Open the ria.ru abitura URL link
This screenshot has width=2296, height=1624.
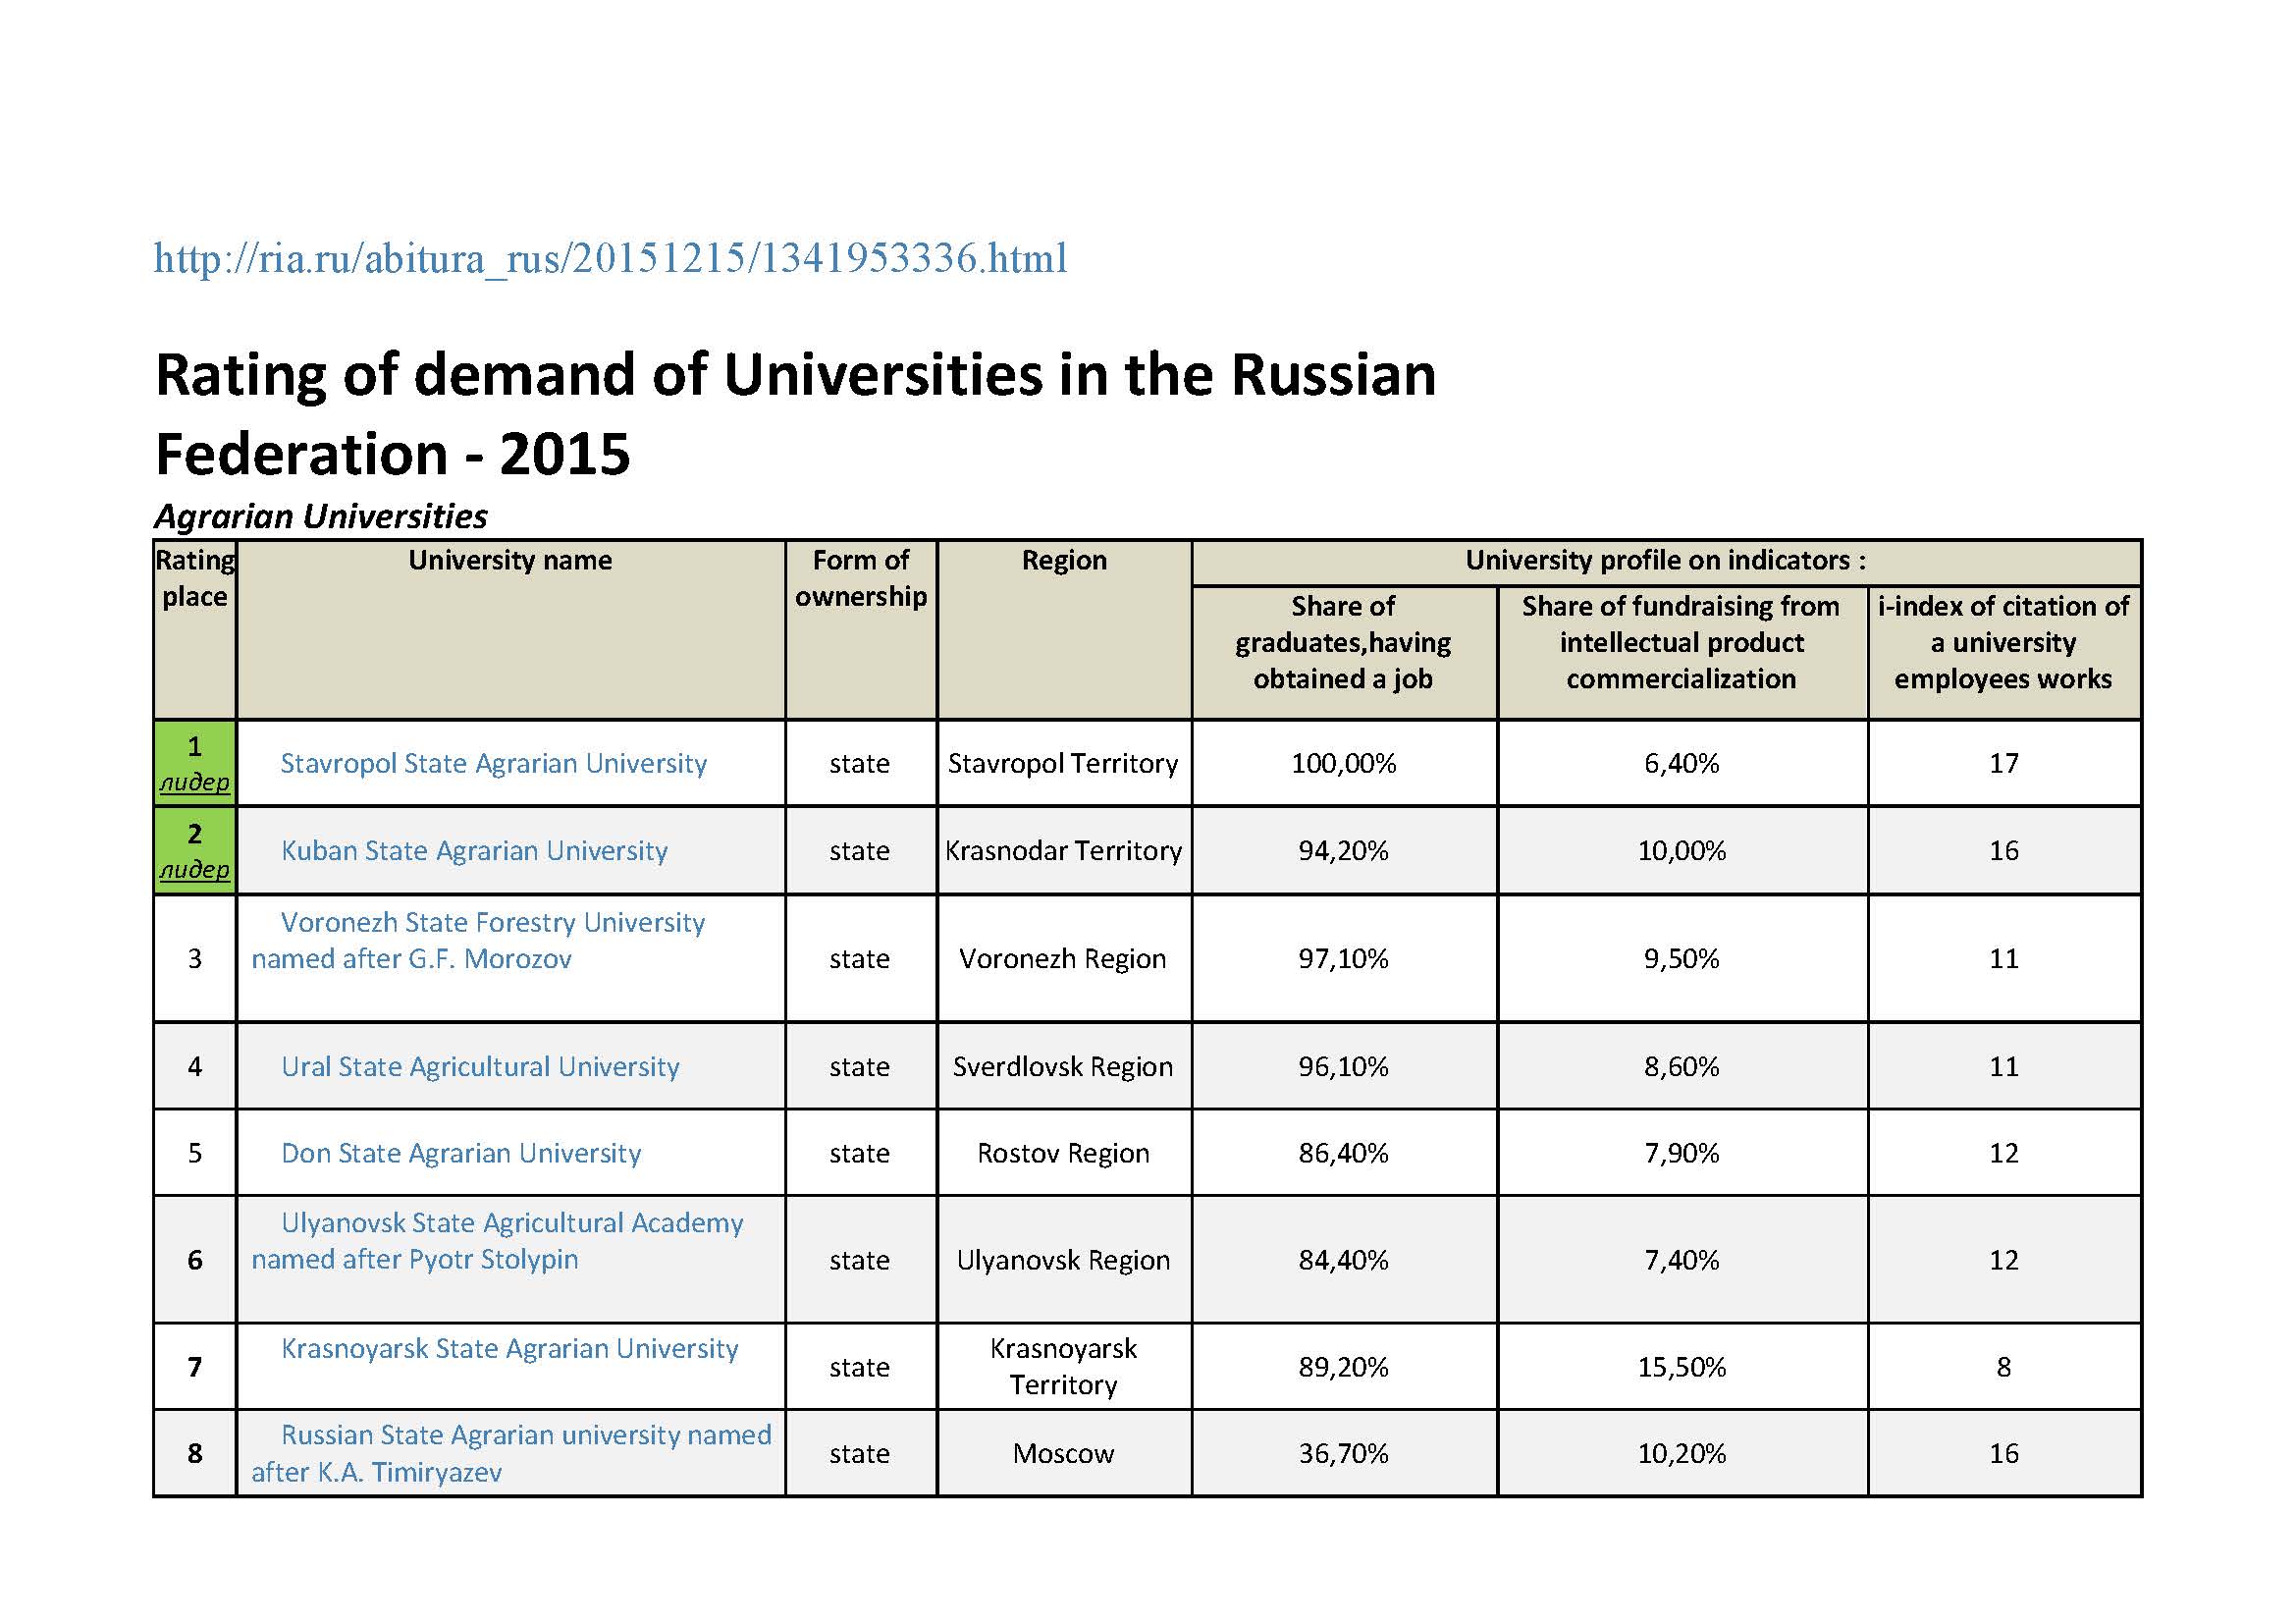pos(610,259)
